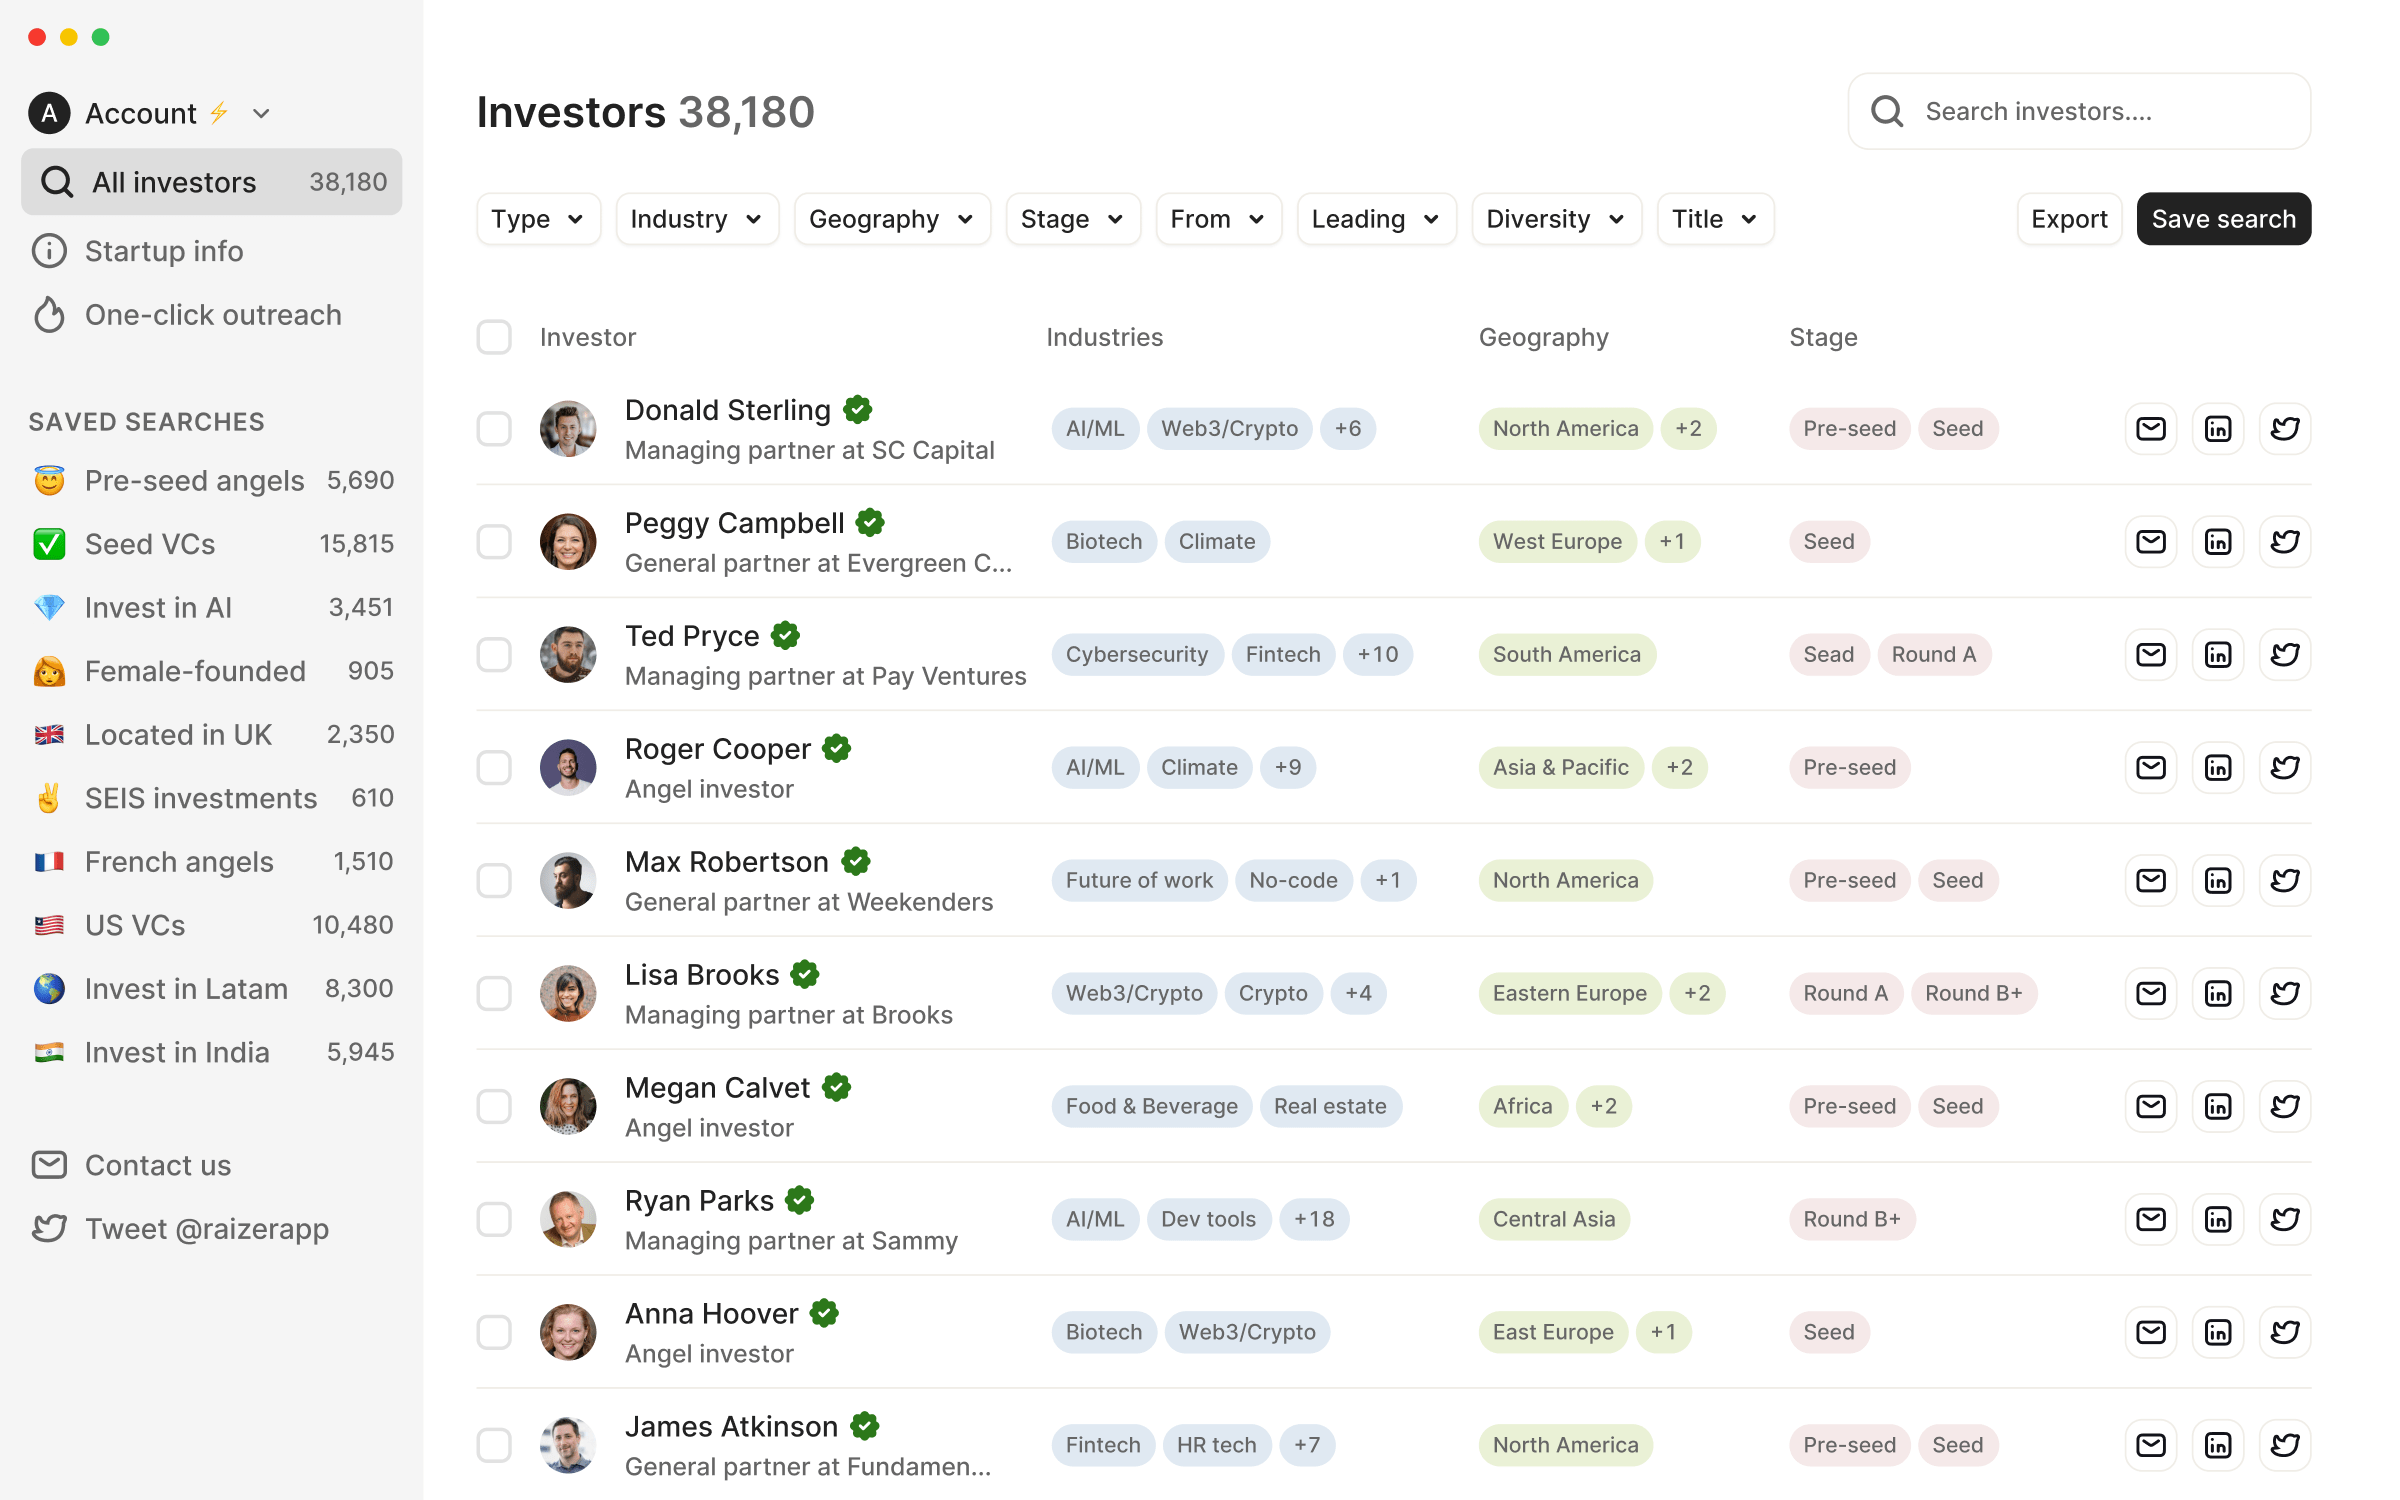Open James Atkinson's profile photo
2400x1500 pixels.
coord(568,1445)
